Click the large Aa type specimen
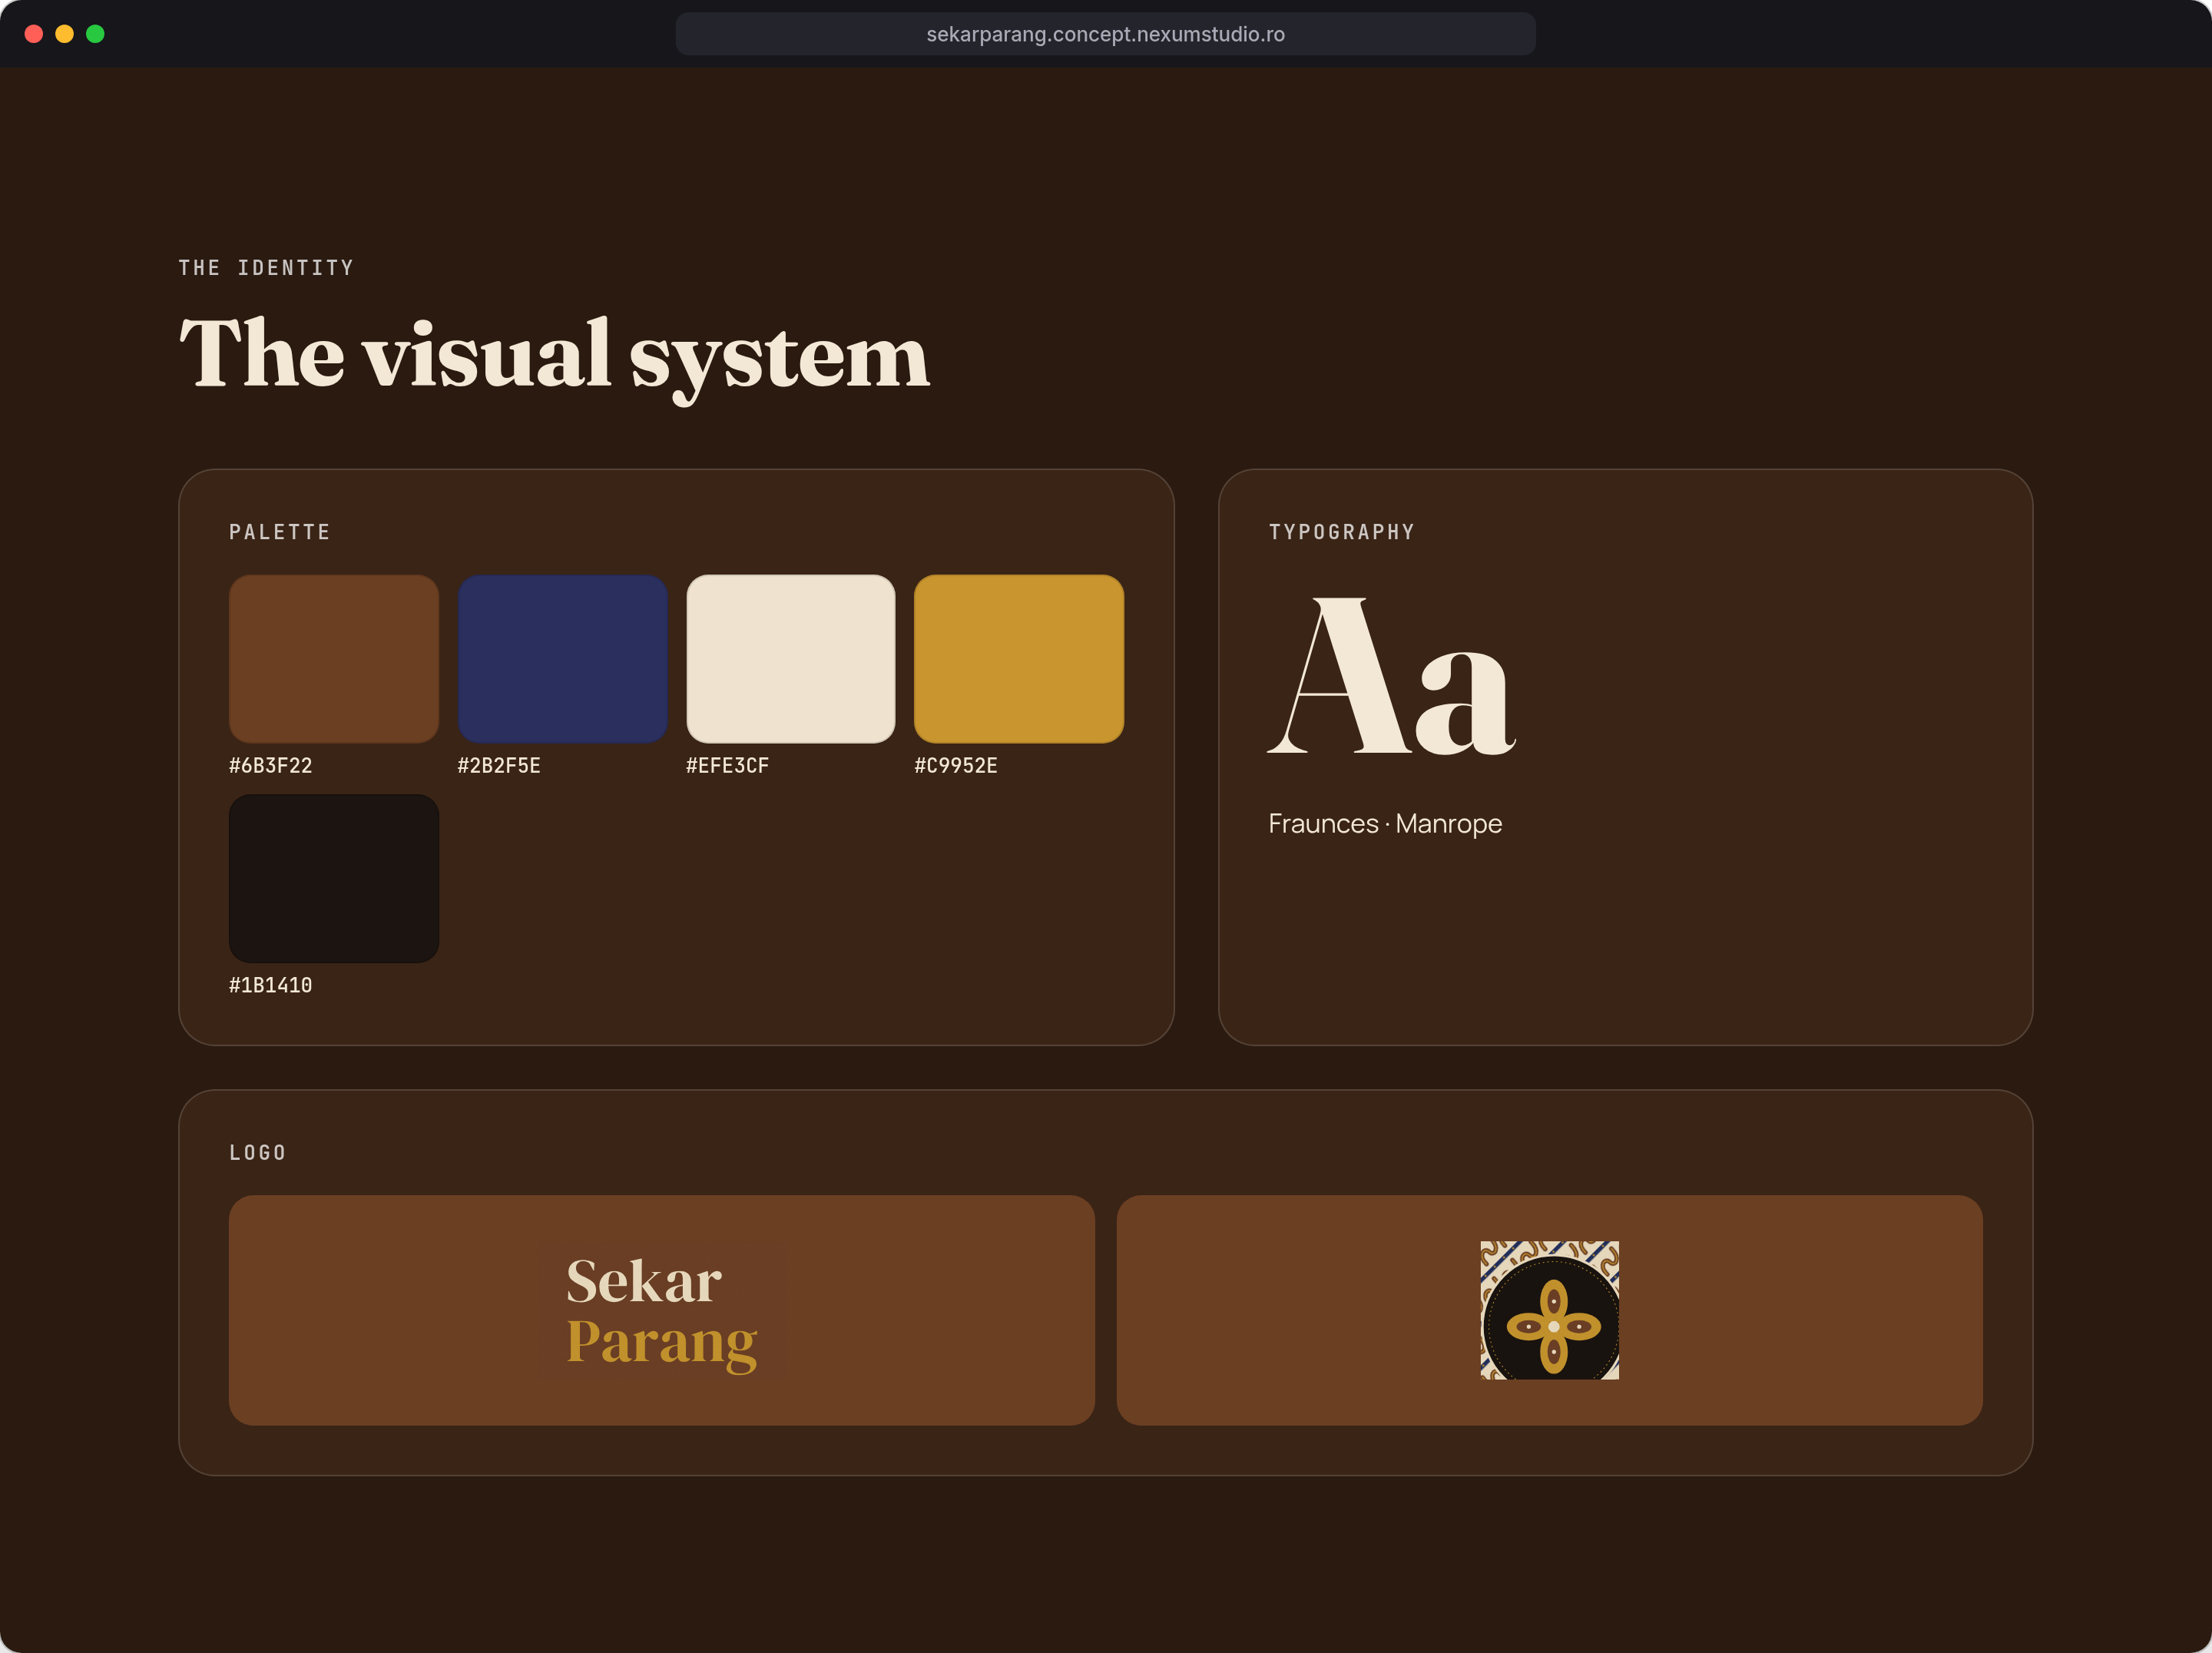This screenshot has height=1653, width=2212. pos(1392,676)
